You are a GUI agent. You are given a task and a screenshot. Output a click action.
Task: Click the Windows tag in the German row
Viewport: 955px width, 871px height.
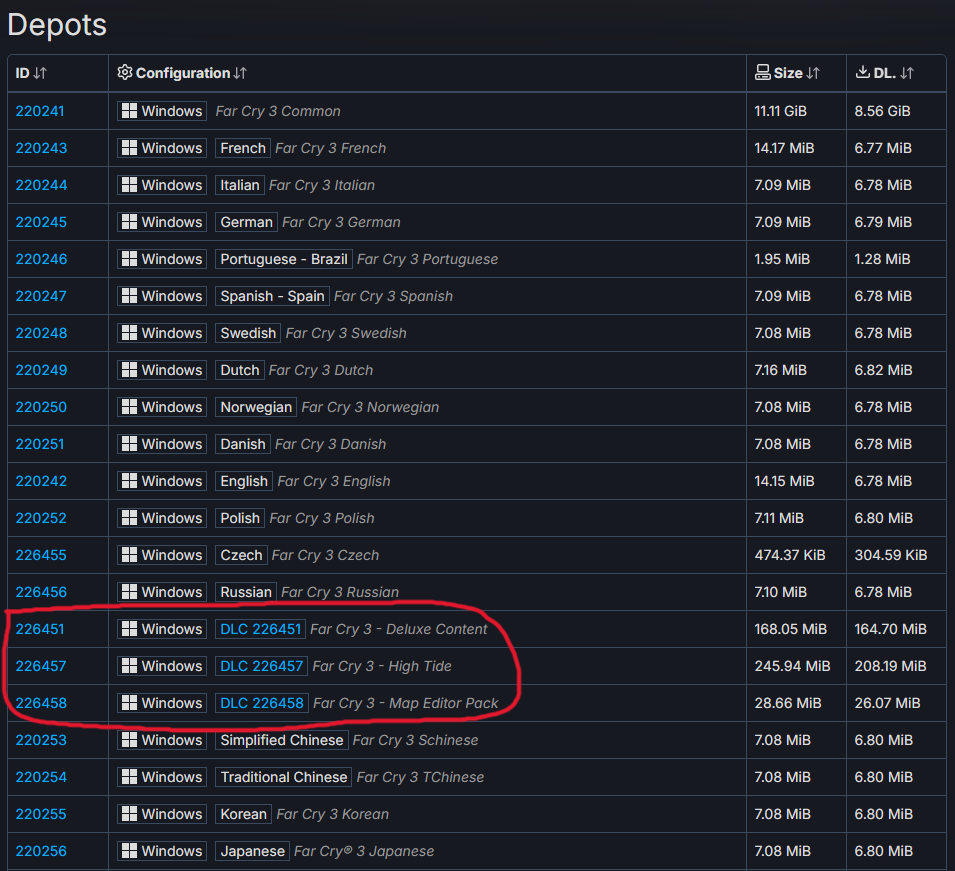162,222
